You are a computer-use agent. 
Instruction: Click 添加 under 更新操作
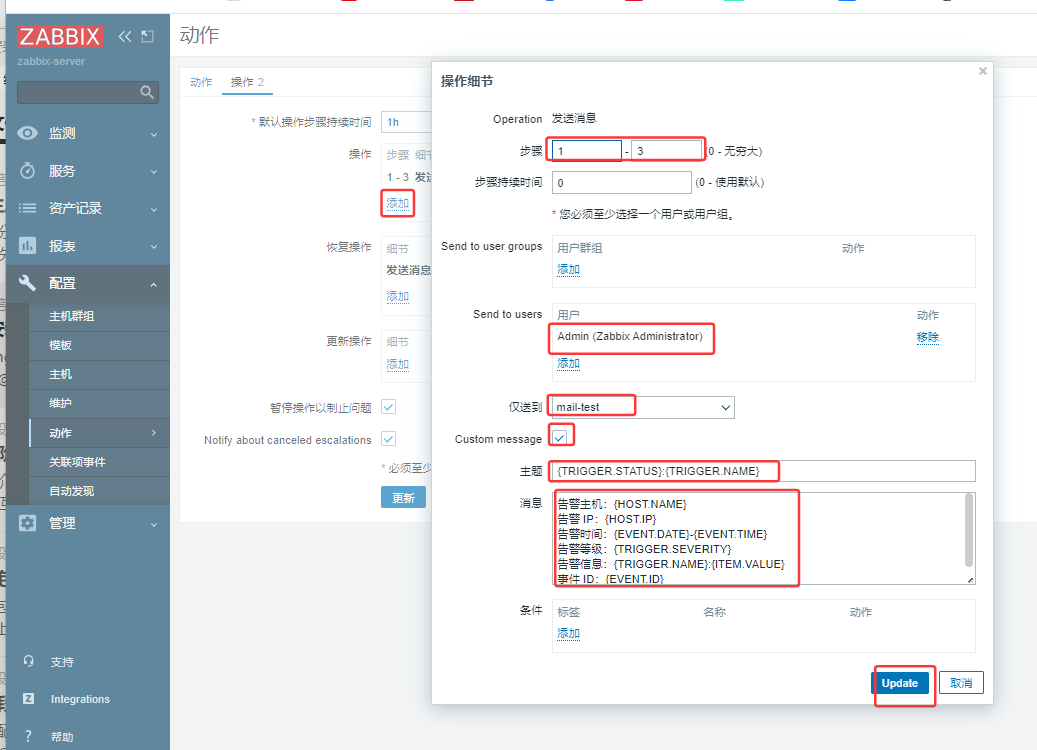point(397,364)
